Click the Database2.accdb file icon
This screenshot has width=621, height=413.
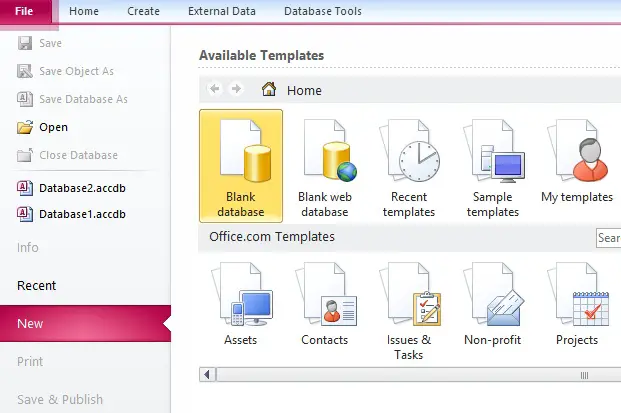click(x=25, y=188)
